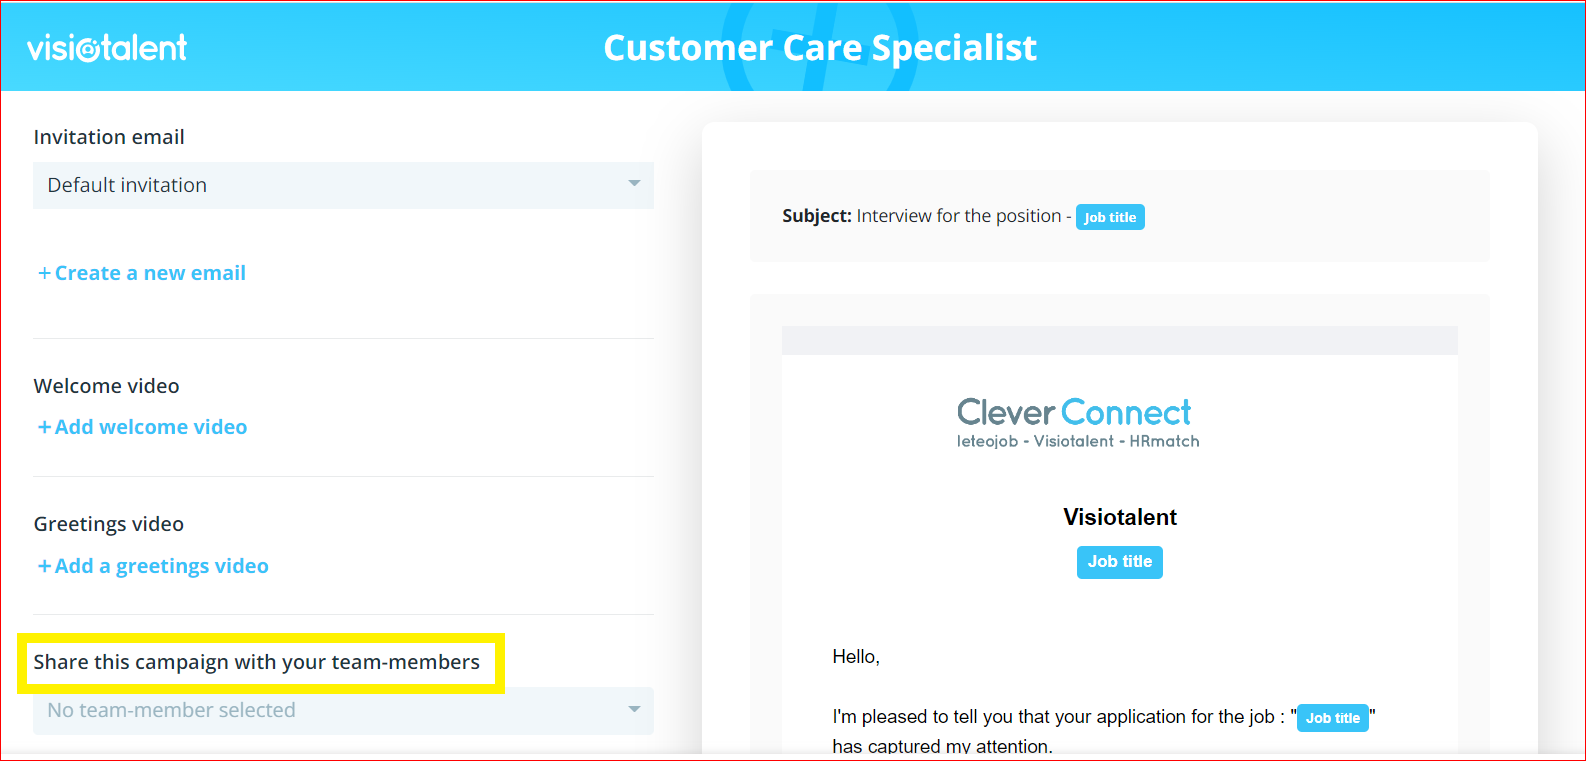This screenshot has width=1586, height=761.
Task: Click the 'Hello,' greeting in the email body
Action: [856, 657]
